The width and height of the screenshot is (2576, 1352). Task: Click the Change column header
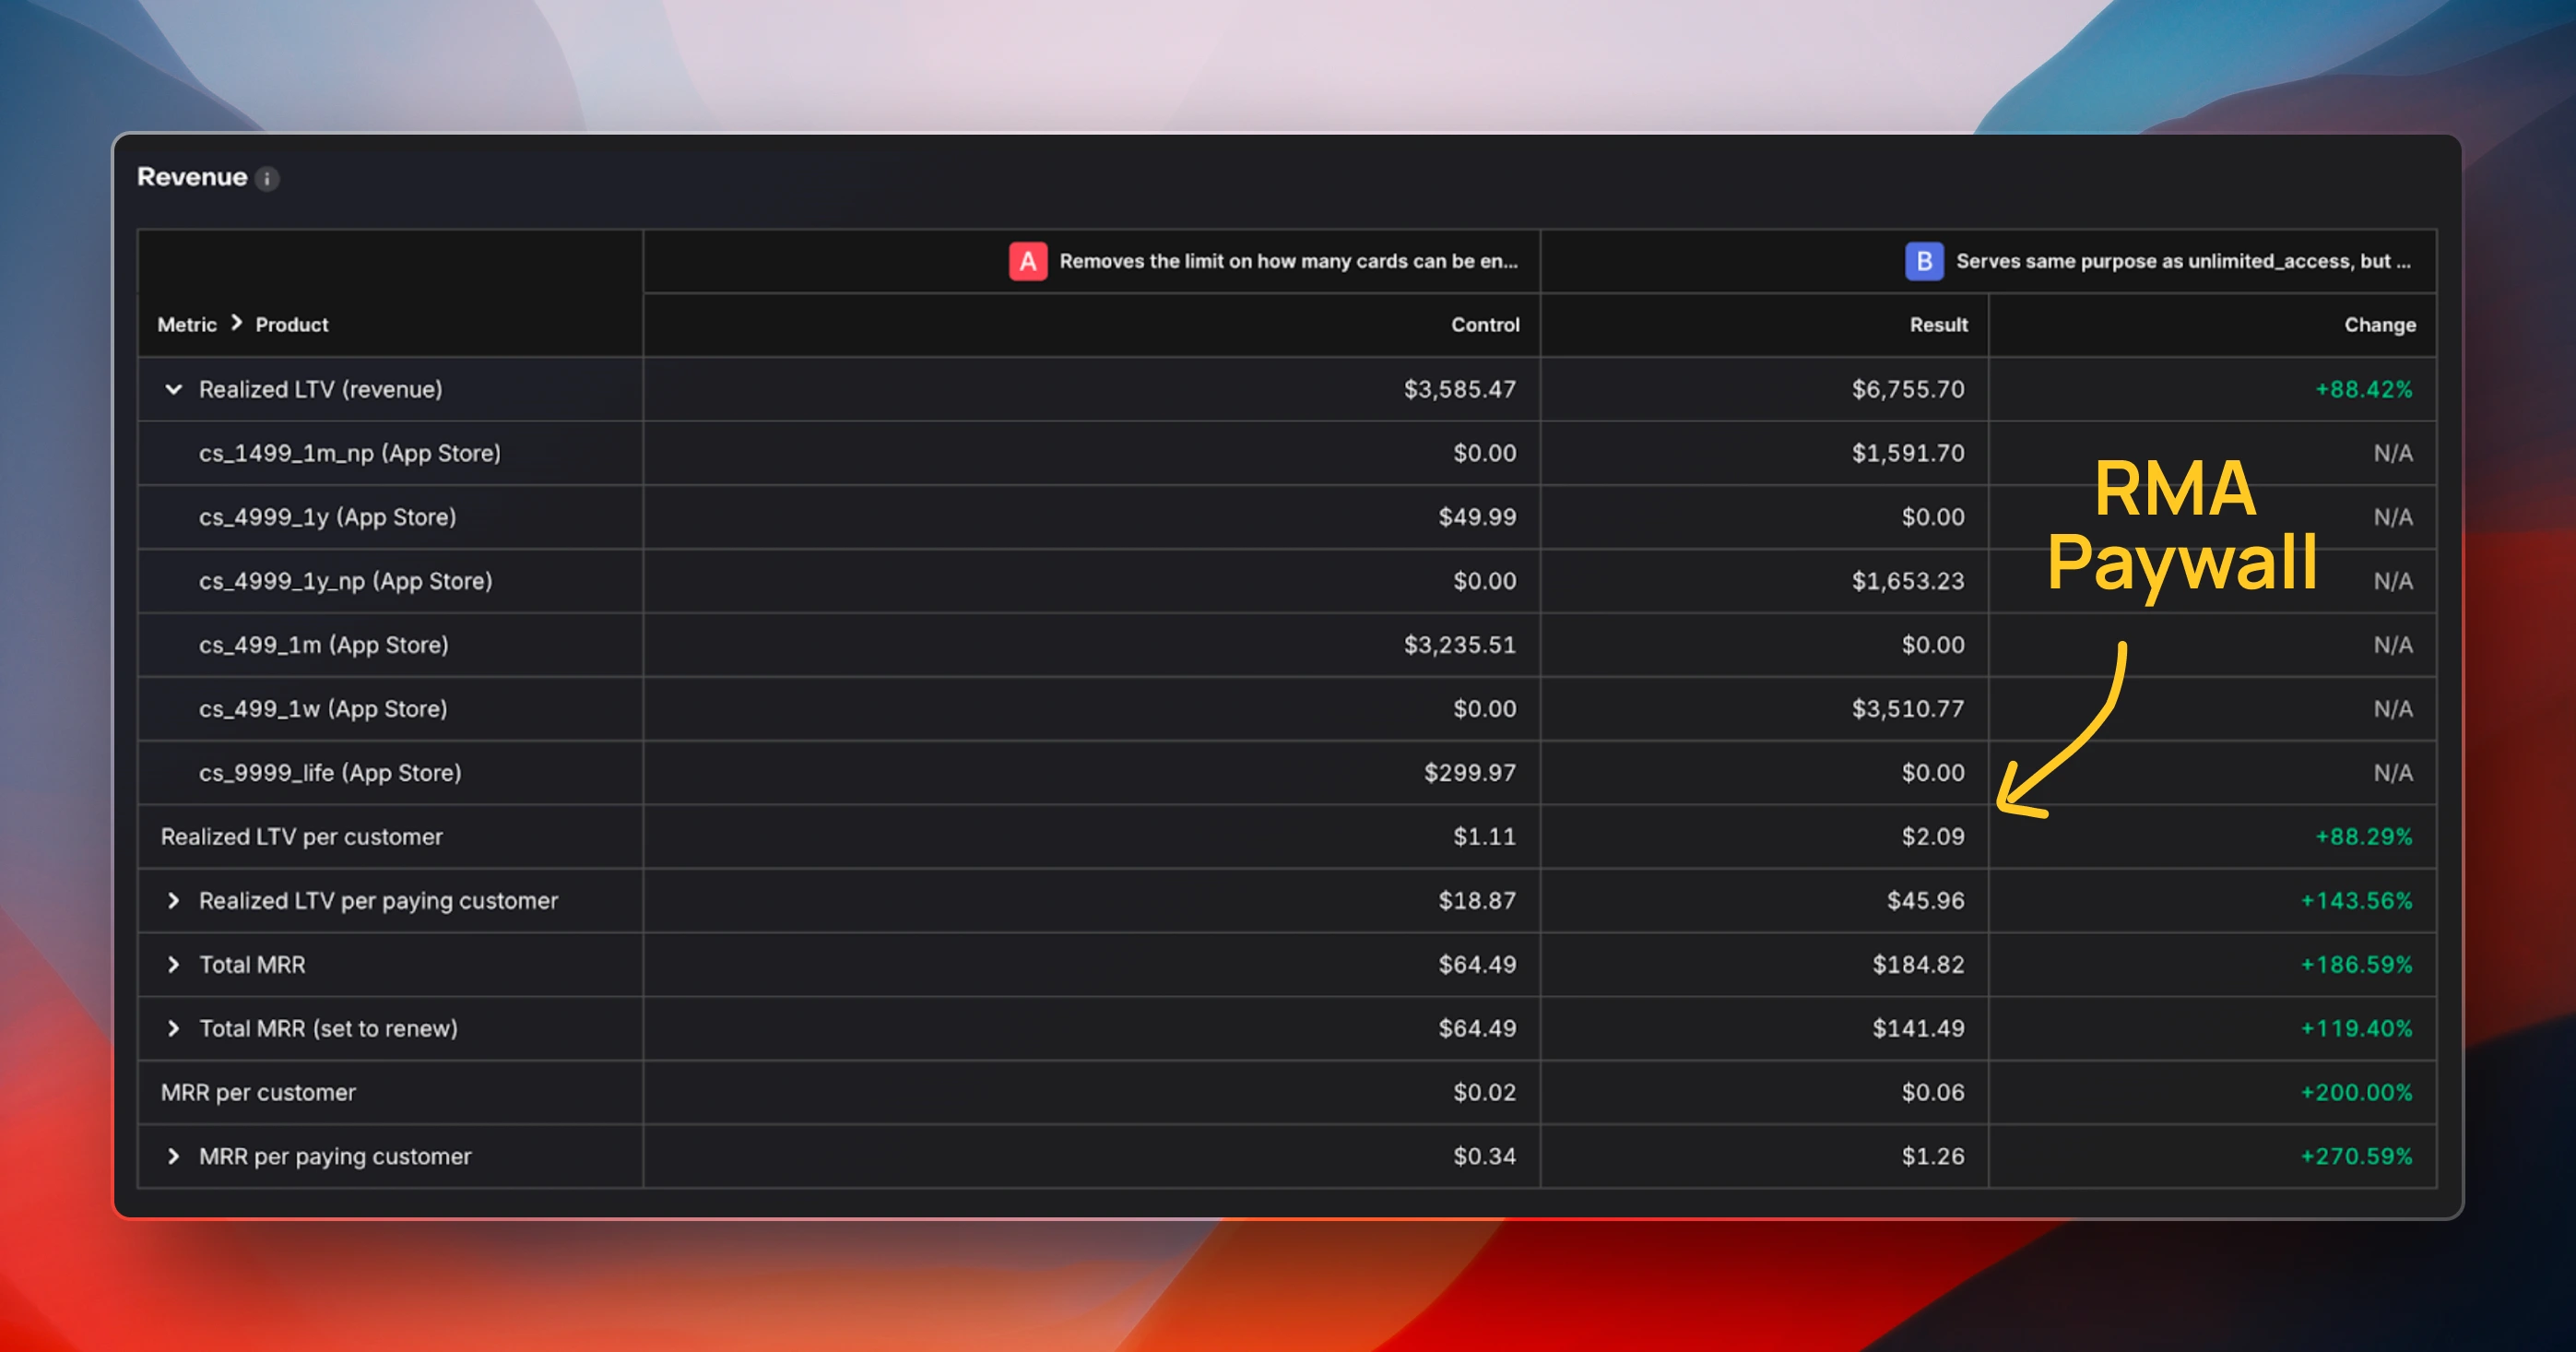[2379, 325]
